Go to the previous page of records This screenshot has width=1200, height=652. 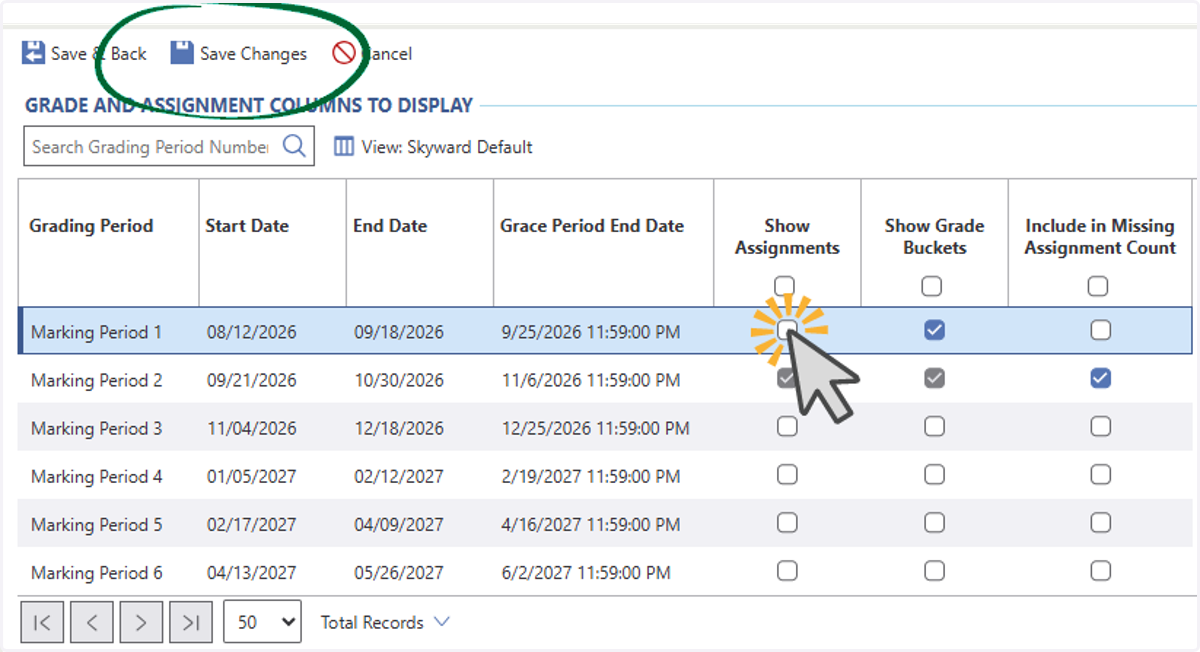pos(92,622)
